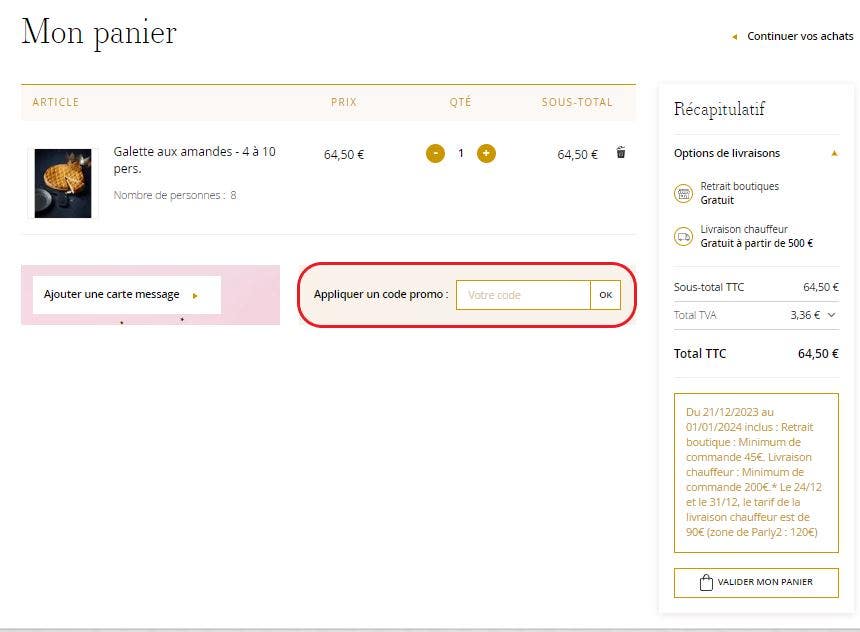Image resolution: width=860 pixels, height=632 pixels.
Task: Click the Sous-total TTC row label
Action: pos(709,287)
